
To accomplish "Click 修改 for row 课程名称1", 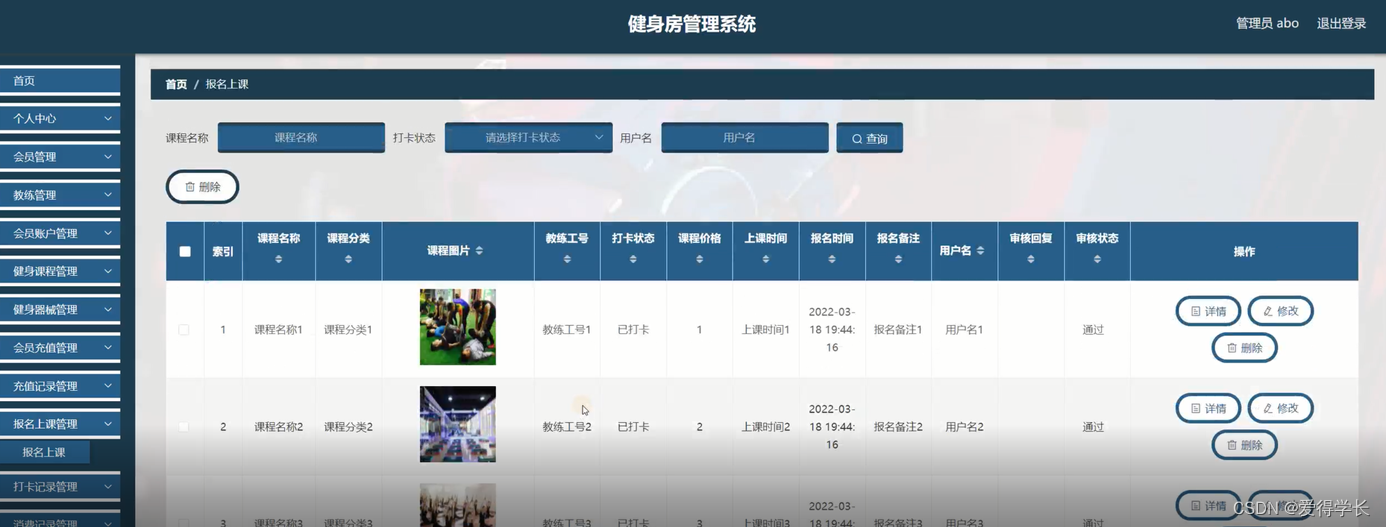I will 1280,311.
